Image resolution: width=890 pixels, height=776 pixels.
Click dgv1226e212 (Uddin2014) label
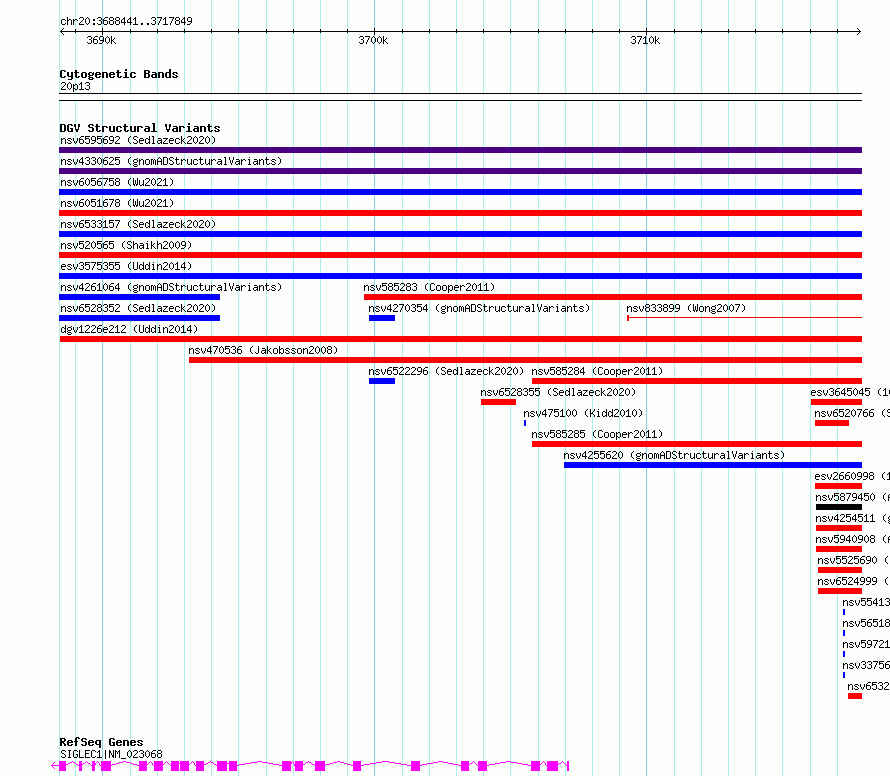tap(129, 329)
